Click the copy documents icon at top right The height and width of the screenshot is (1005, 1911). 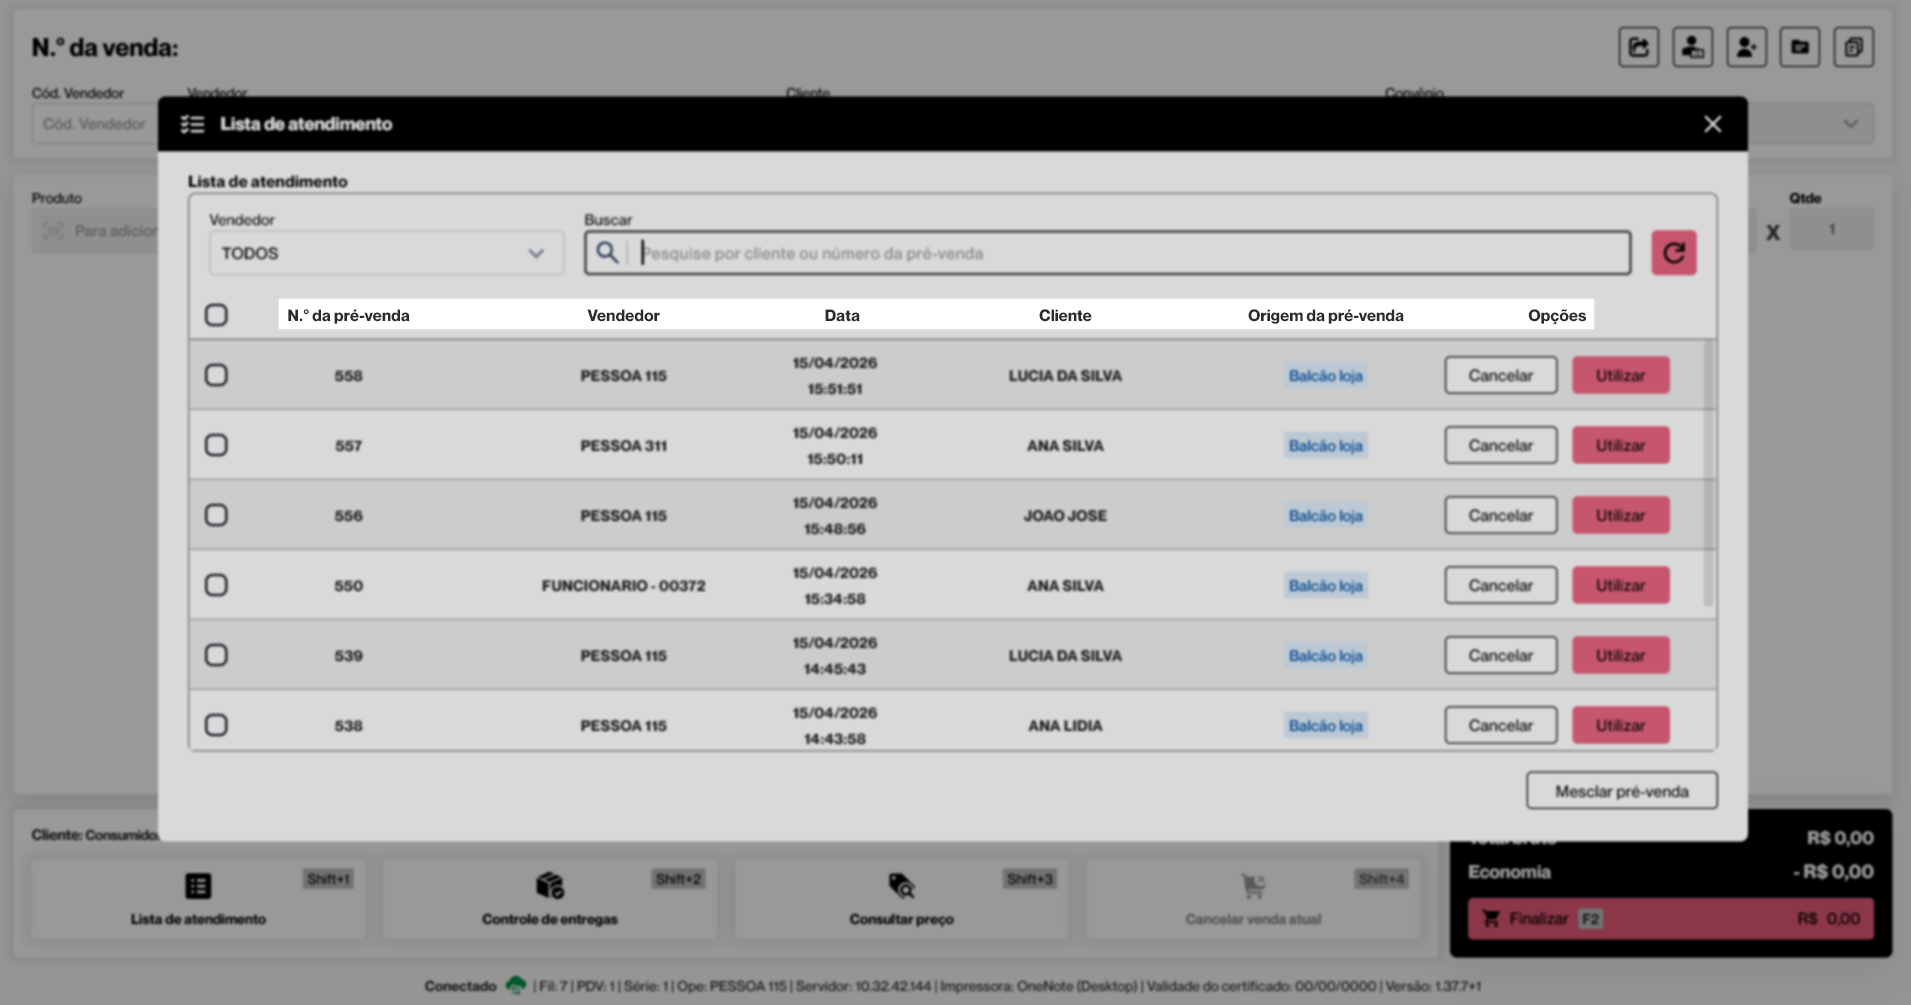1853,47
